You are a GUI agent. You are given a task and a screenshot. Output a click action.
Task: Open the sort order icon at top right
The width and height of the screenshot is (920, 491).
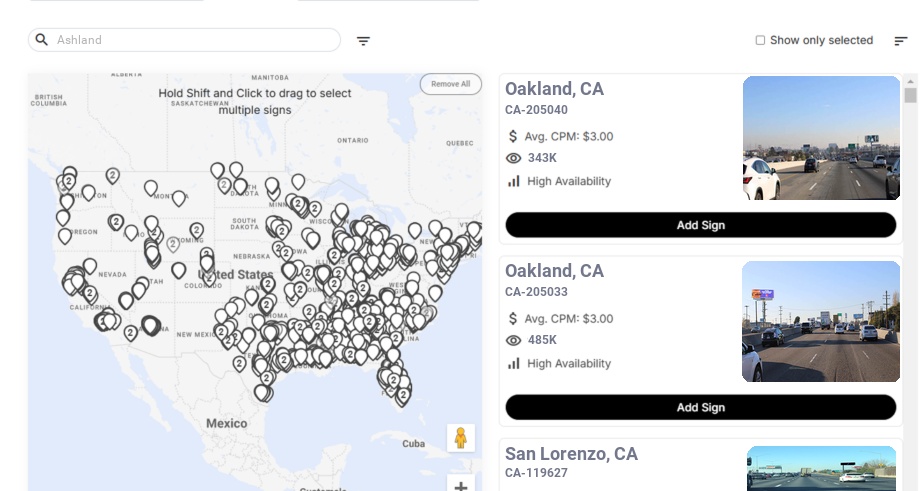tap(901, 41)
